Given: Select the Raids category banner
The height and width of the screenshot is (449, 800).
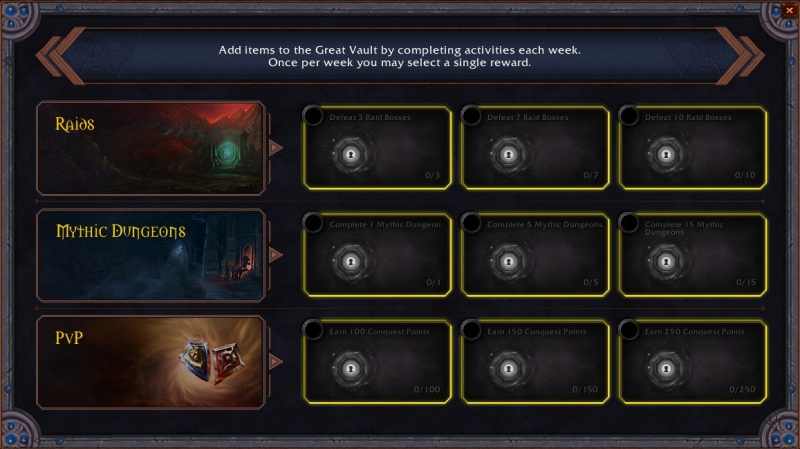Looking at the screenshot, I should (x=151, y=148).
